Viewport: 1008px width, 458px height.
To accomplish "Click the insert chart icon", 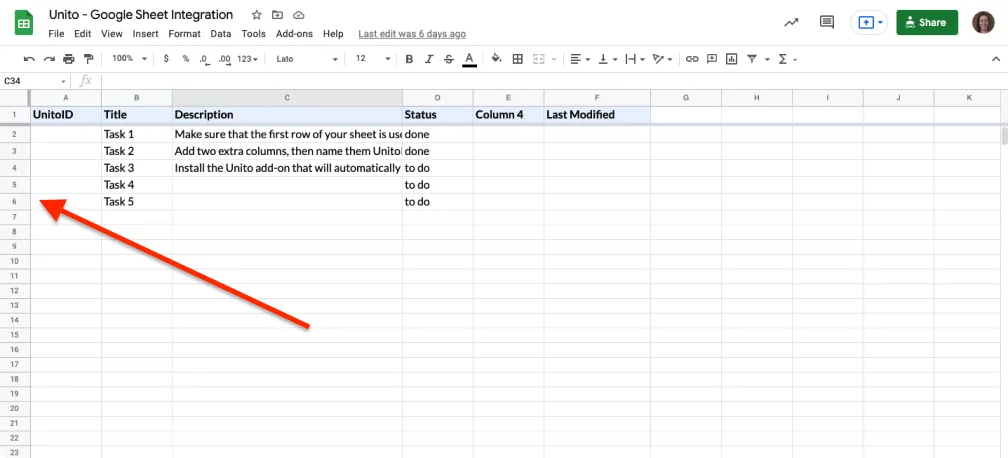I will coord(732,59).
